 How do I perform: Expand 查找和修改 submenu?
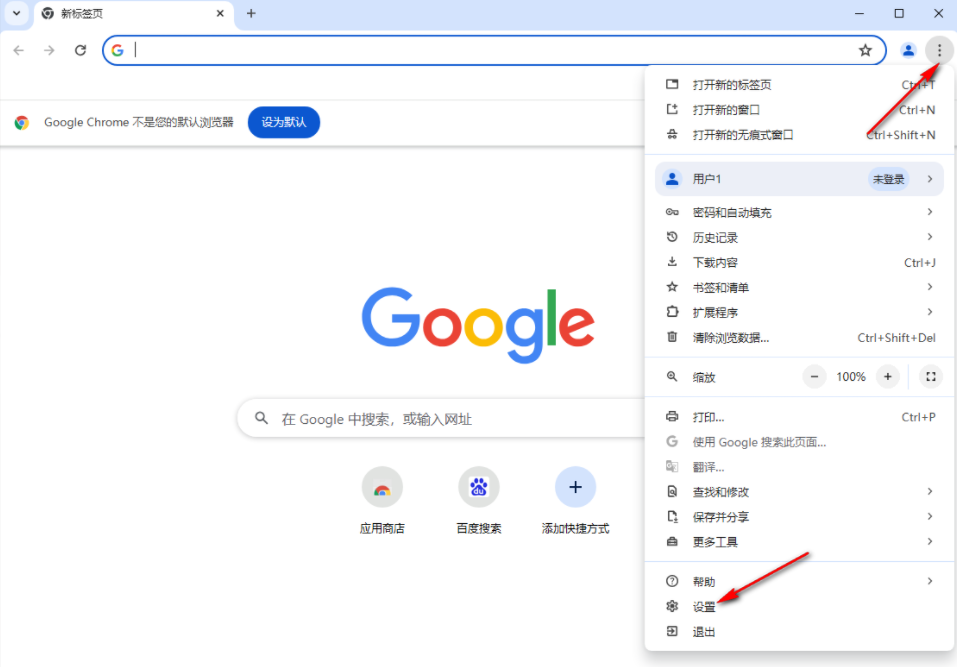pyautogui.click(x=800, y=492)
